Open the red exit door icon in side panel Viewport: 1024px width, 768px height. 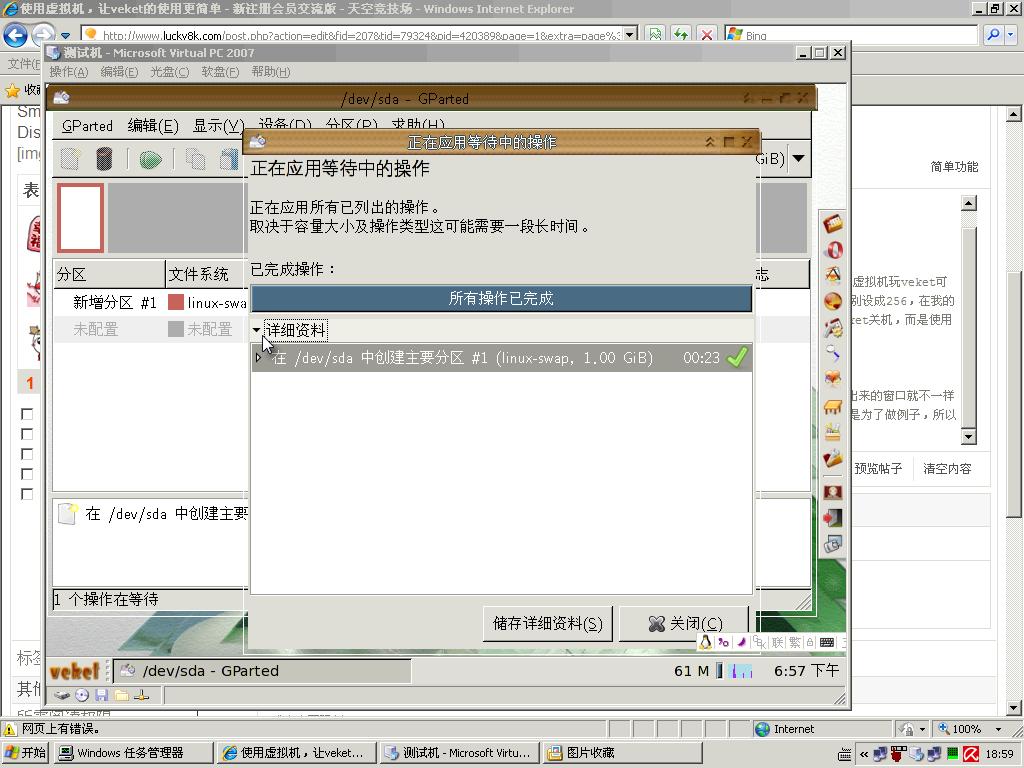pos(833,518)
